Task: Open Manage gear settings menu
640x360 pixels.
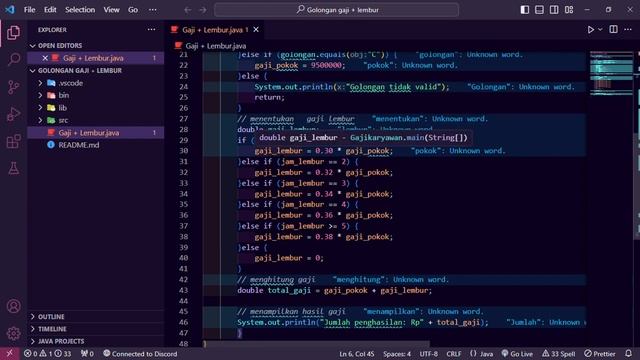Action: coord(13,333)
